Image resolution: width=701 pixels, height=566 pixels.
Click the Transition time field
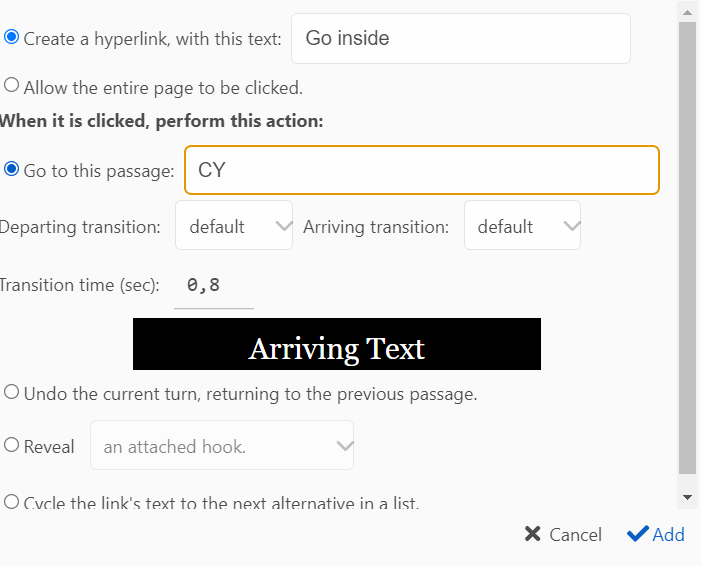(x=213, y=286)
